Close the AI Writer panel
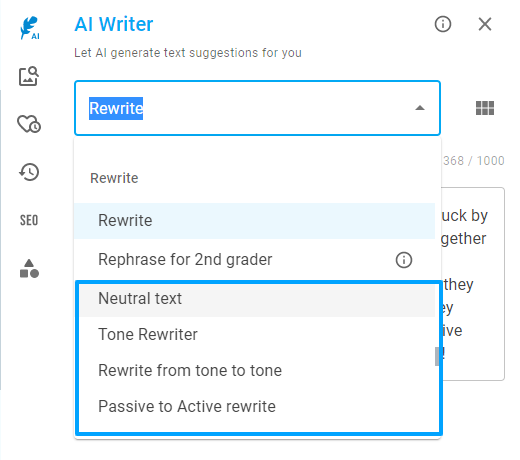Screen dimensions: 520x460 click(485, 24)
